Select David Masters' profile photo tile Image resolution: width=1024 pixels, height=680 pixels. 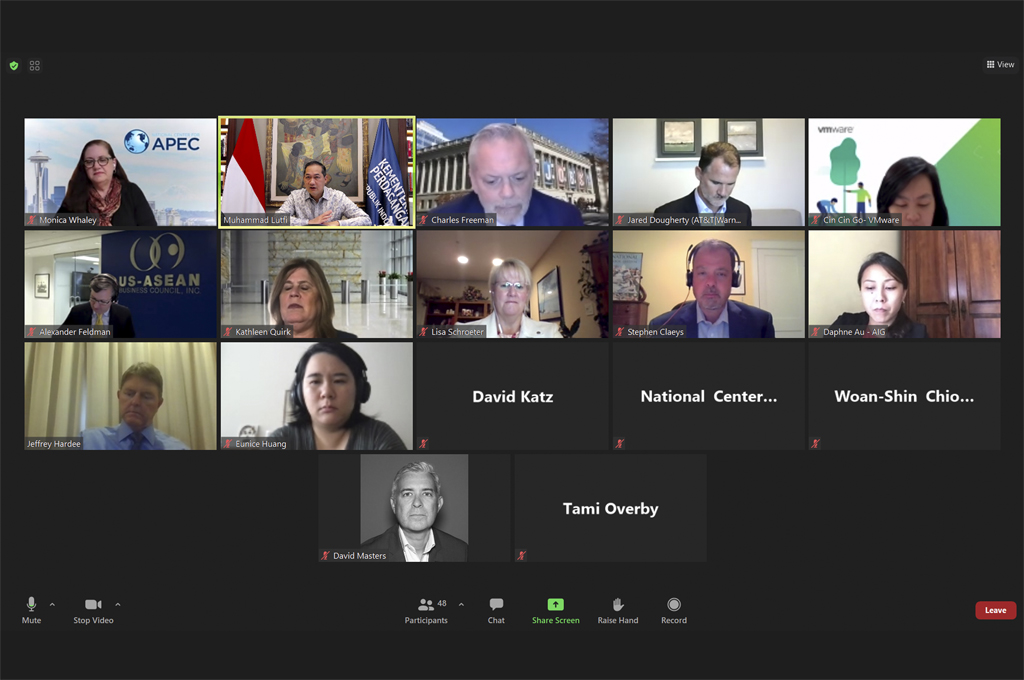pyautogui.click(x=414, y=508)
